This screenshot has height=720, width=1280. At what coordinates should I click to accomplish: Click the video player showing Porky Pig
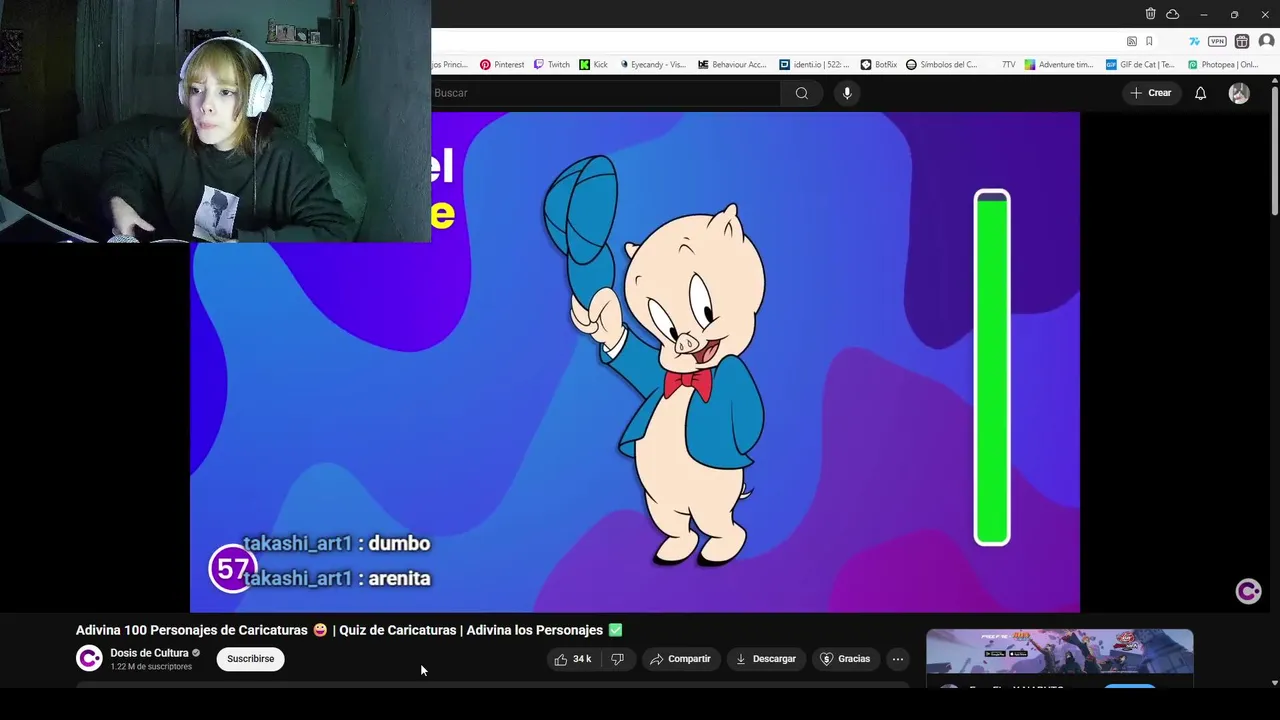click(x=635, y=362)
